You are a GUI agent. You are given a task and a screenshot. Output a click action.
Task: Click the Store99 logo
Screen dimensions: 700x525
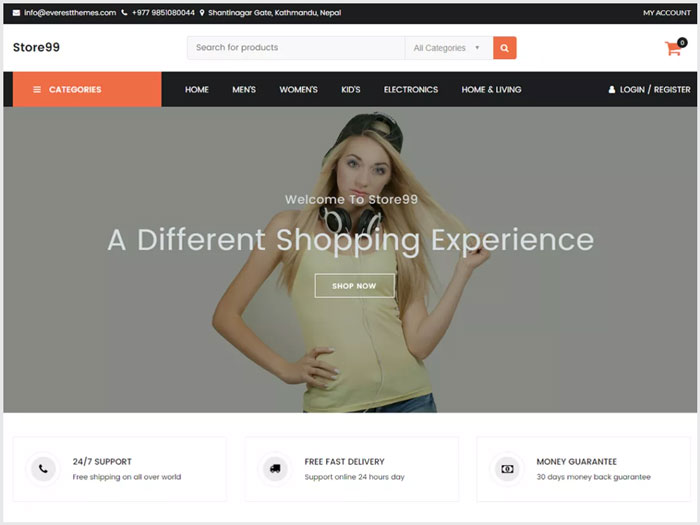pos(36,47)
